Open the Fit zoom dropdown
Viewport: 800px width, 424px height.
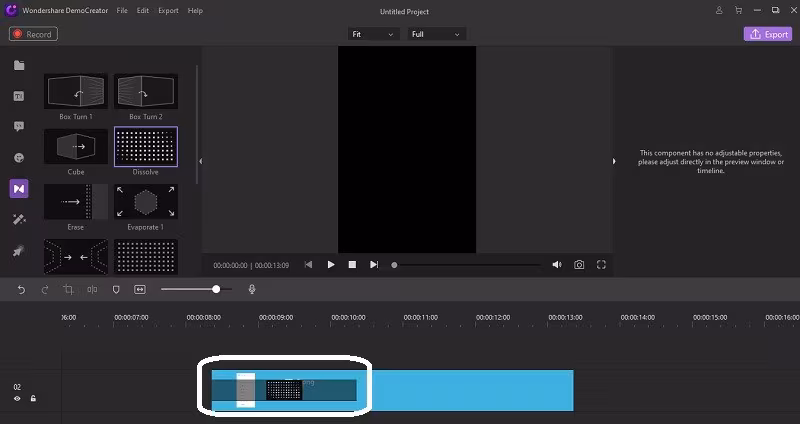372,34
